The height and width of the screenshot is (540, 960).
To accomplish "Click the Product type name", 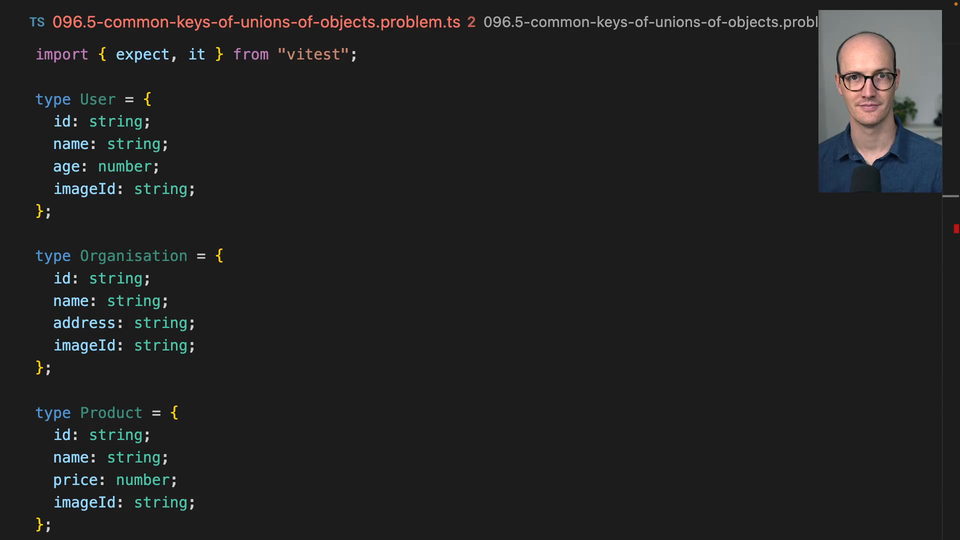I will (111, 413).
